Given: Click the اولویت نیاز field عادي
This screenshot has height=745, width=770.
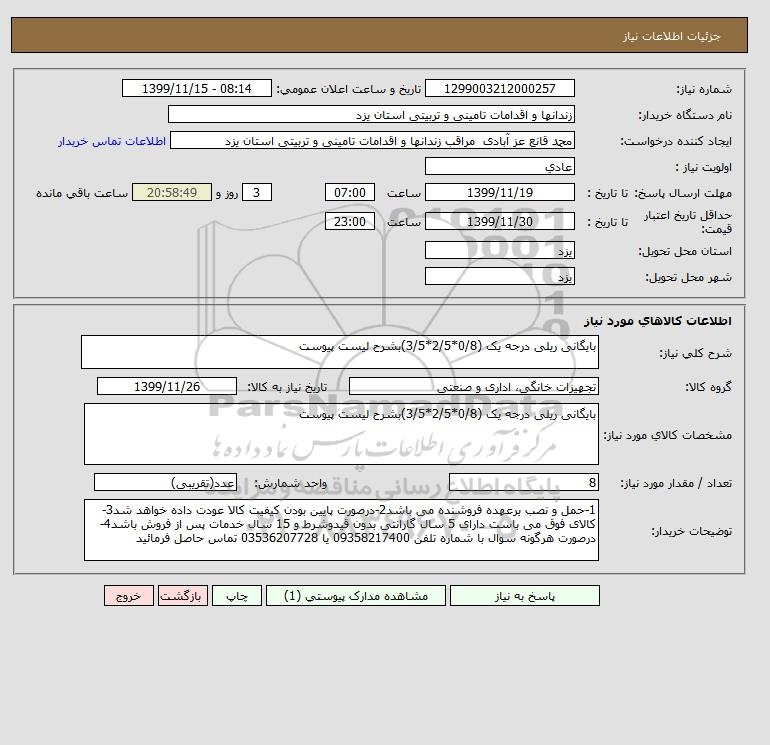Looking at the screenshot, I should (499, 166).
